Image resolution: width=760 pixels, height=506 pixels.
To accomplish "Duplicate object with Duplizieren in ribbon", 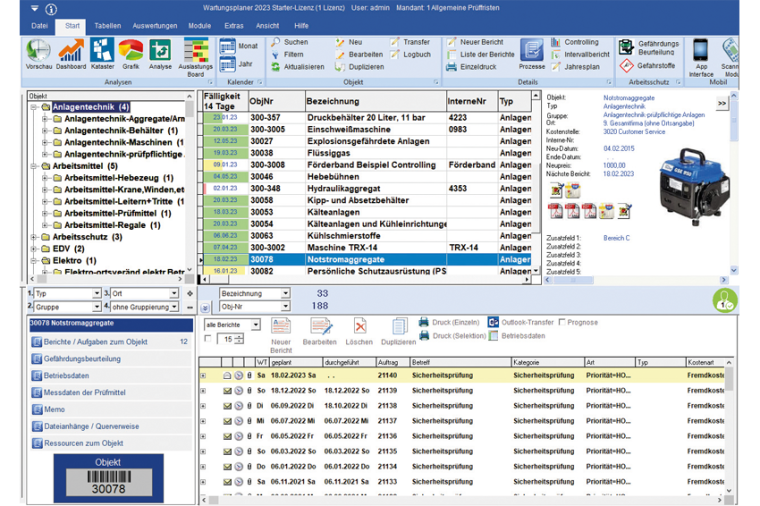I will (360, 67).
